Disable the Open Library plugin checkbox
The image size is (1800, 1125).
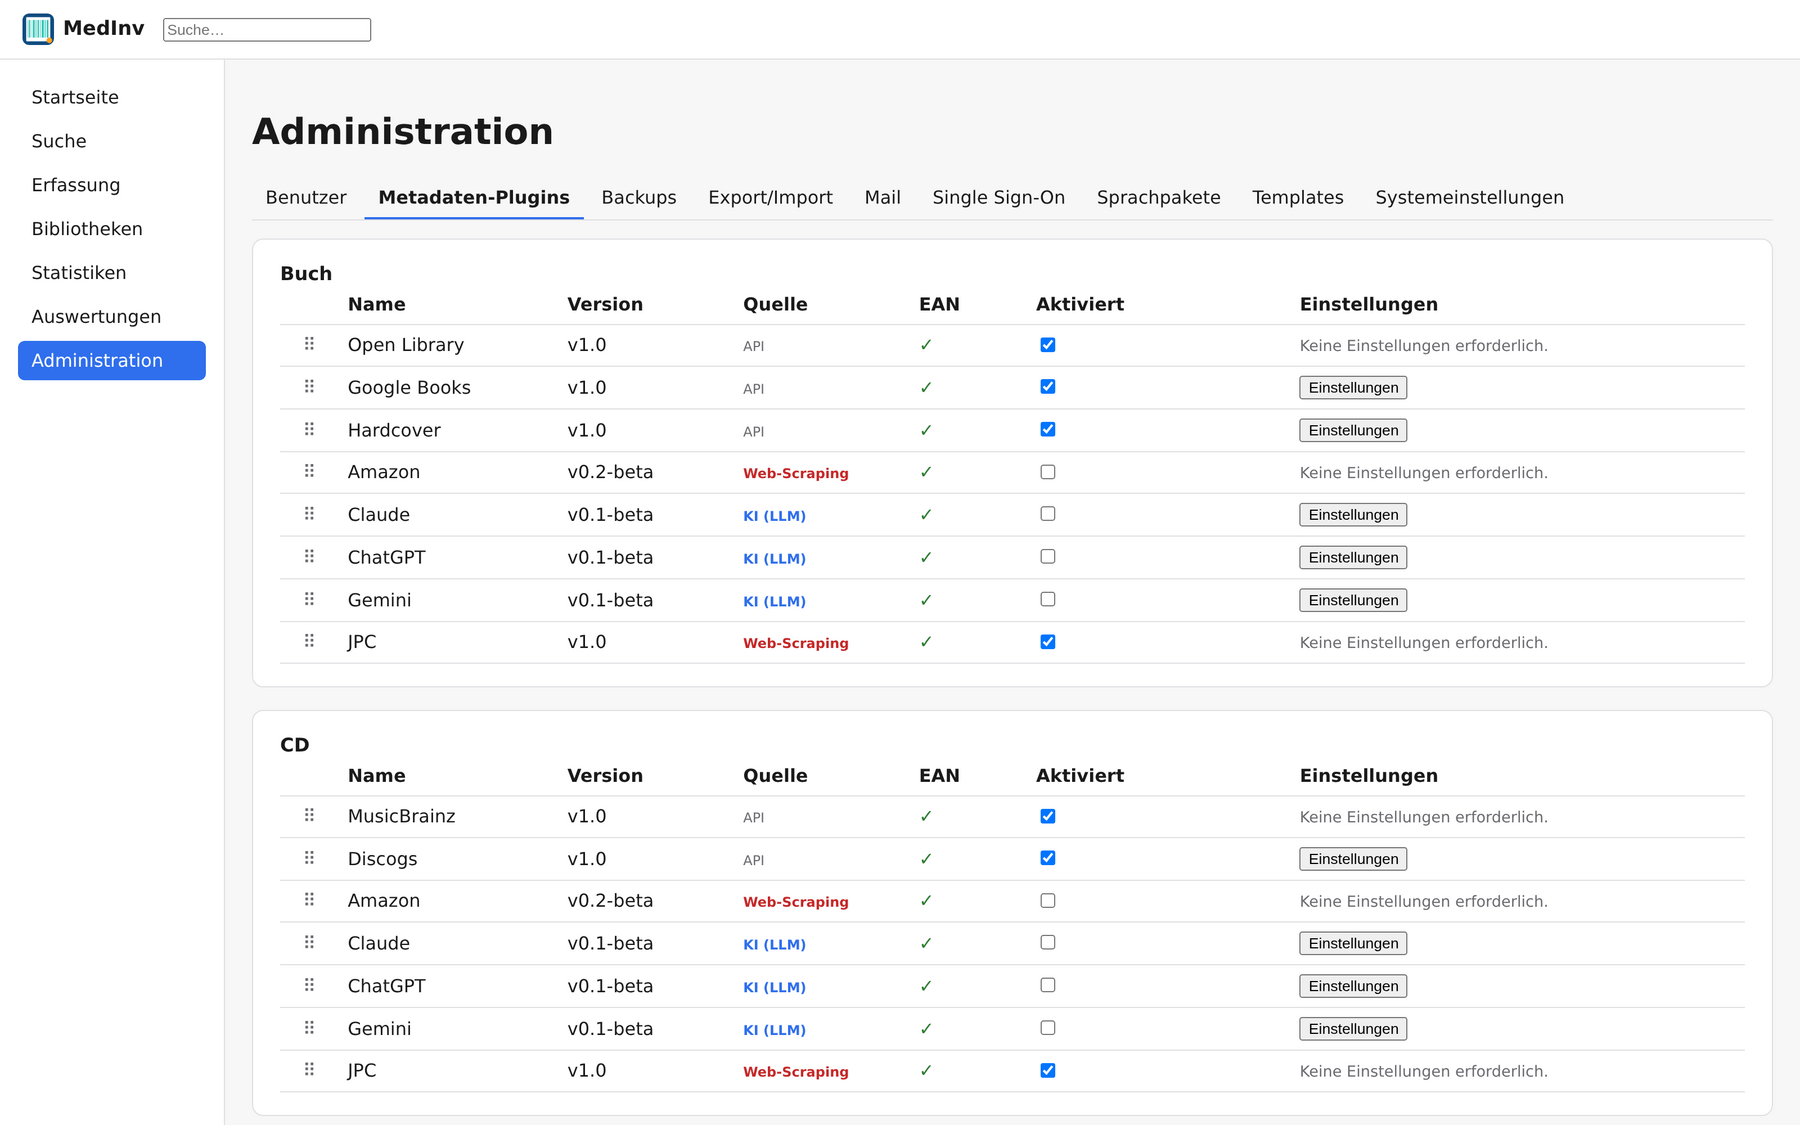1048,345
